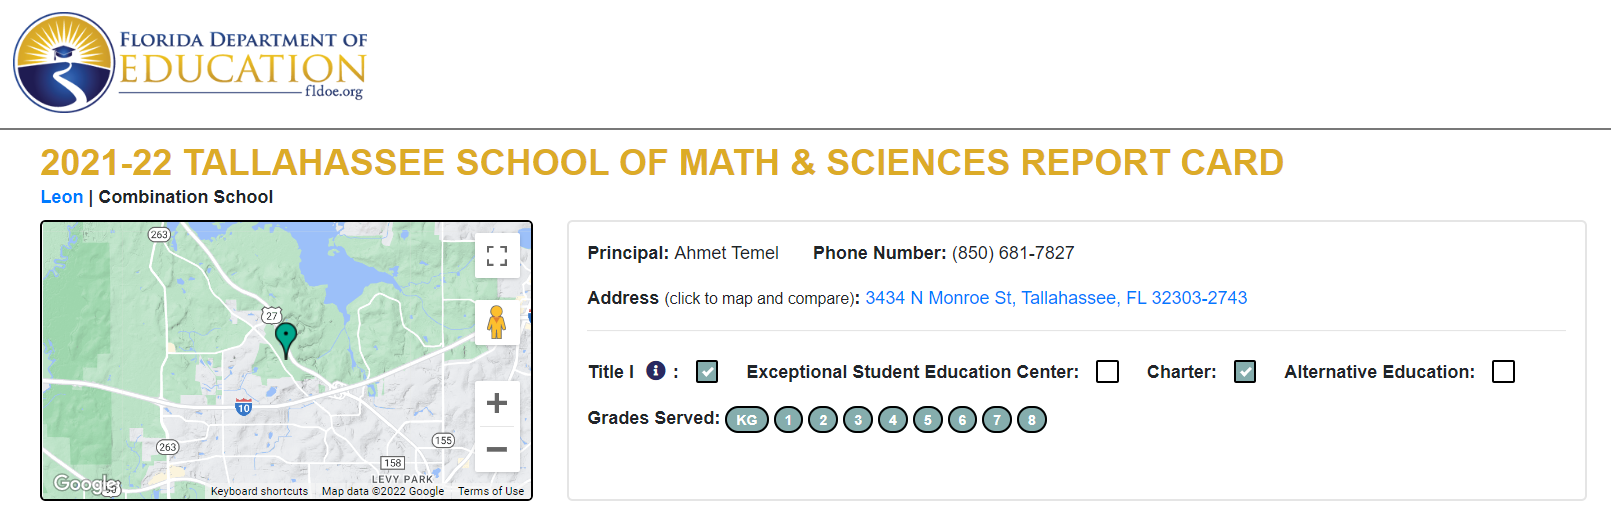Click the green school location pin
This screenshot has width=1611, height=519.
[x=286, y=340]
